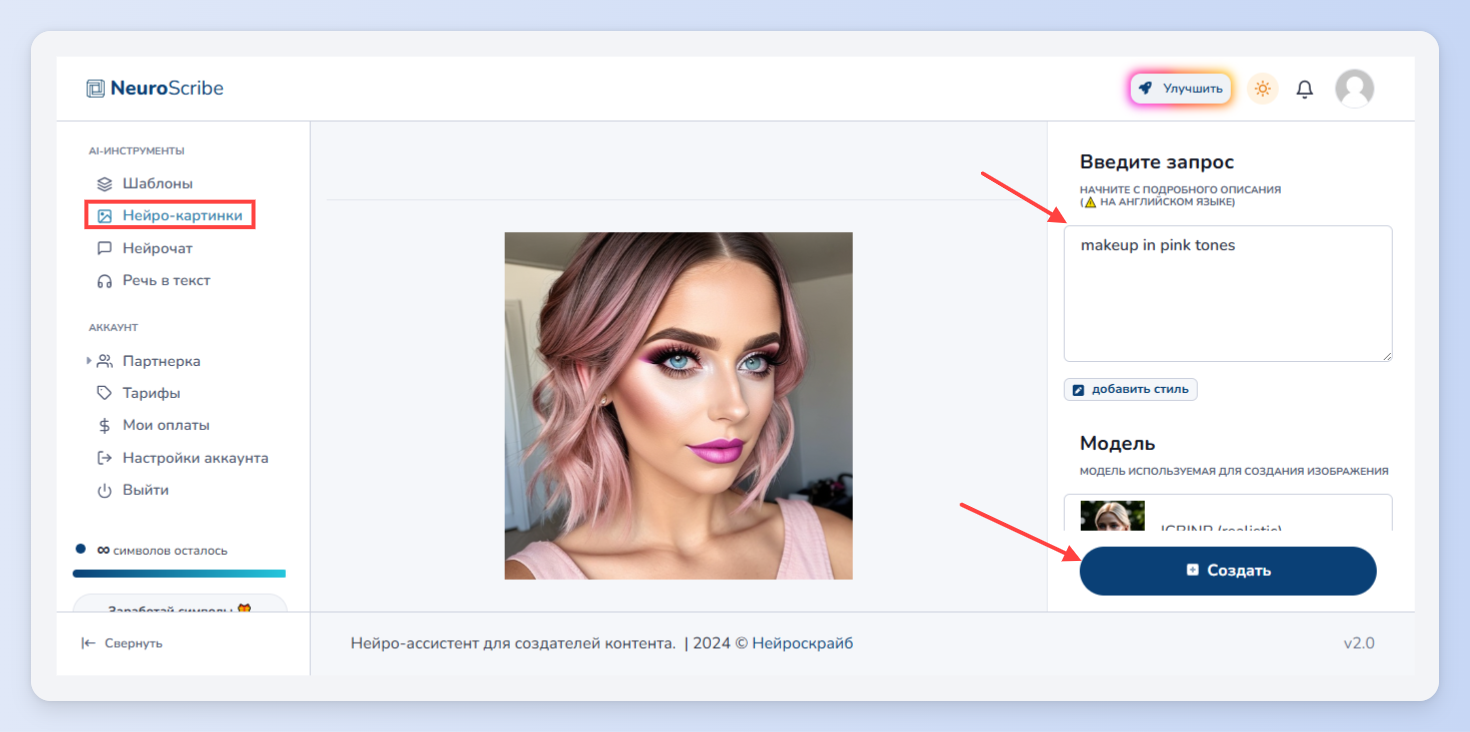1470x732 pixels.
Task: Click the plus icon on Создать
Action: pyautogui.click(x=1192, y=570)
